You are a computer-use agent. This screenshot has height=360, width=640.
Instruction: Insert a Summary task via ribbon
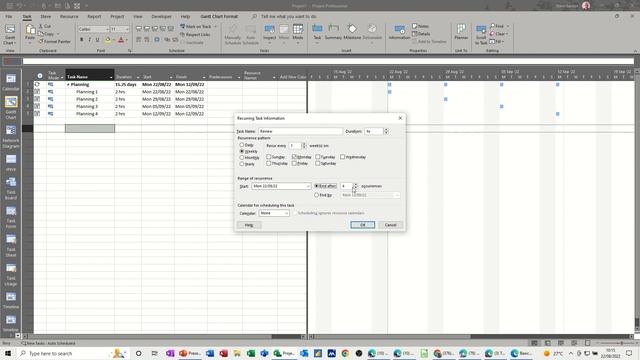333,32
